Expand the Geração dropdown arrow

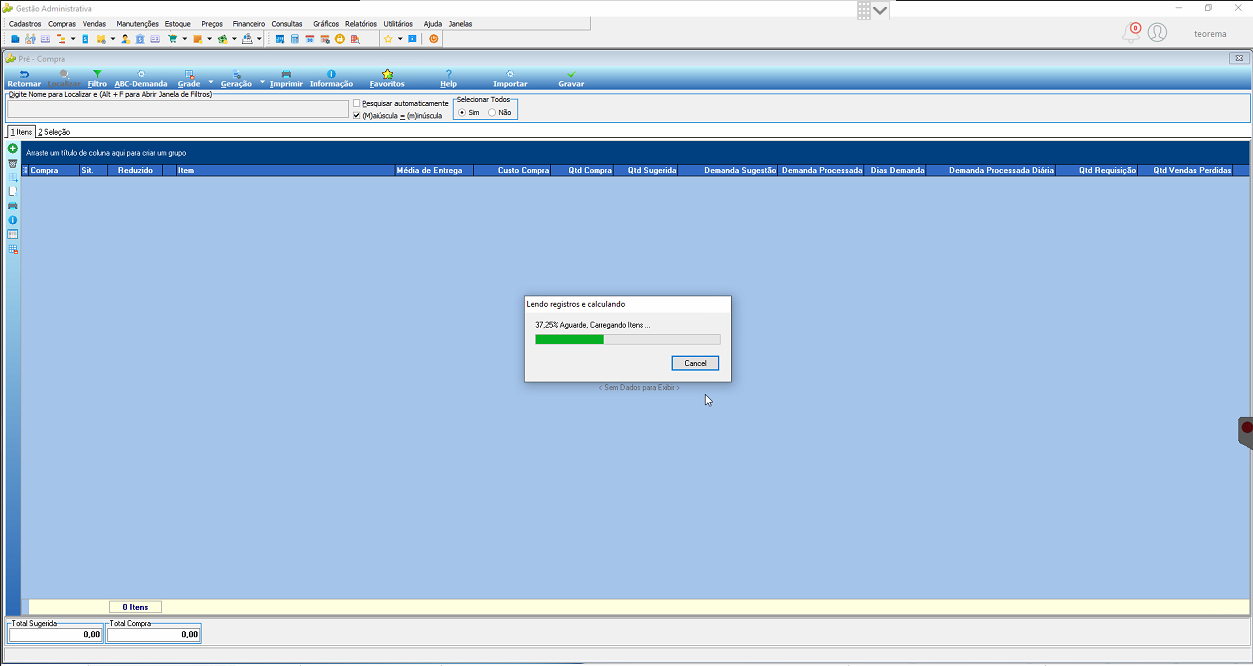pyautogui.click(x=262, y=82)
